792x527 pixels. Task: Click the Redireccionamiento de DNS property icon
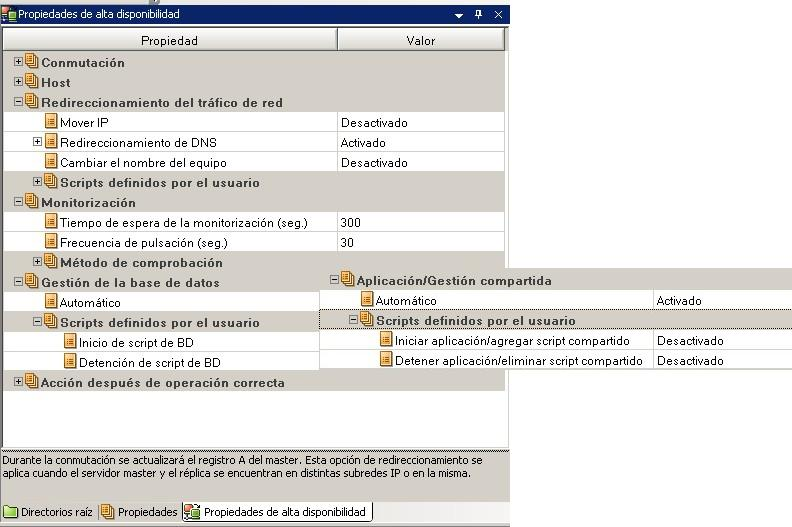pyautogui.click(x=51, y=141)
